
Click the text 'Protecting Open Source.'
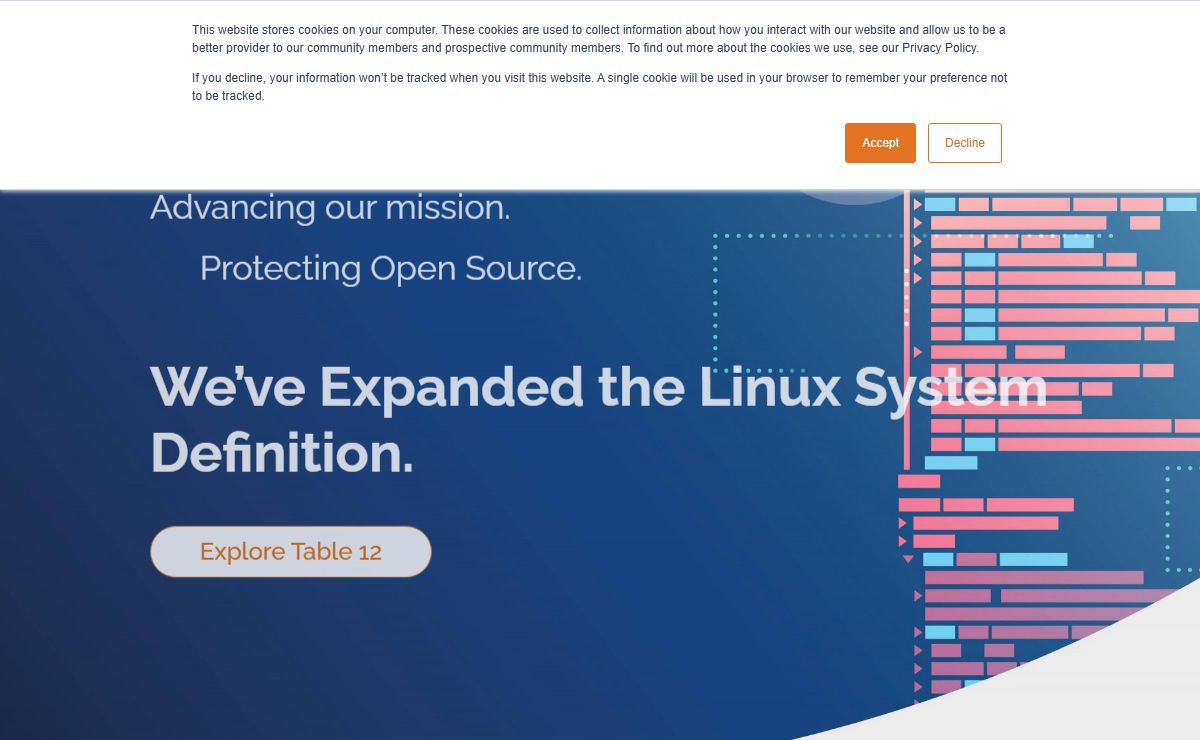click(391, 268)
